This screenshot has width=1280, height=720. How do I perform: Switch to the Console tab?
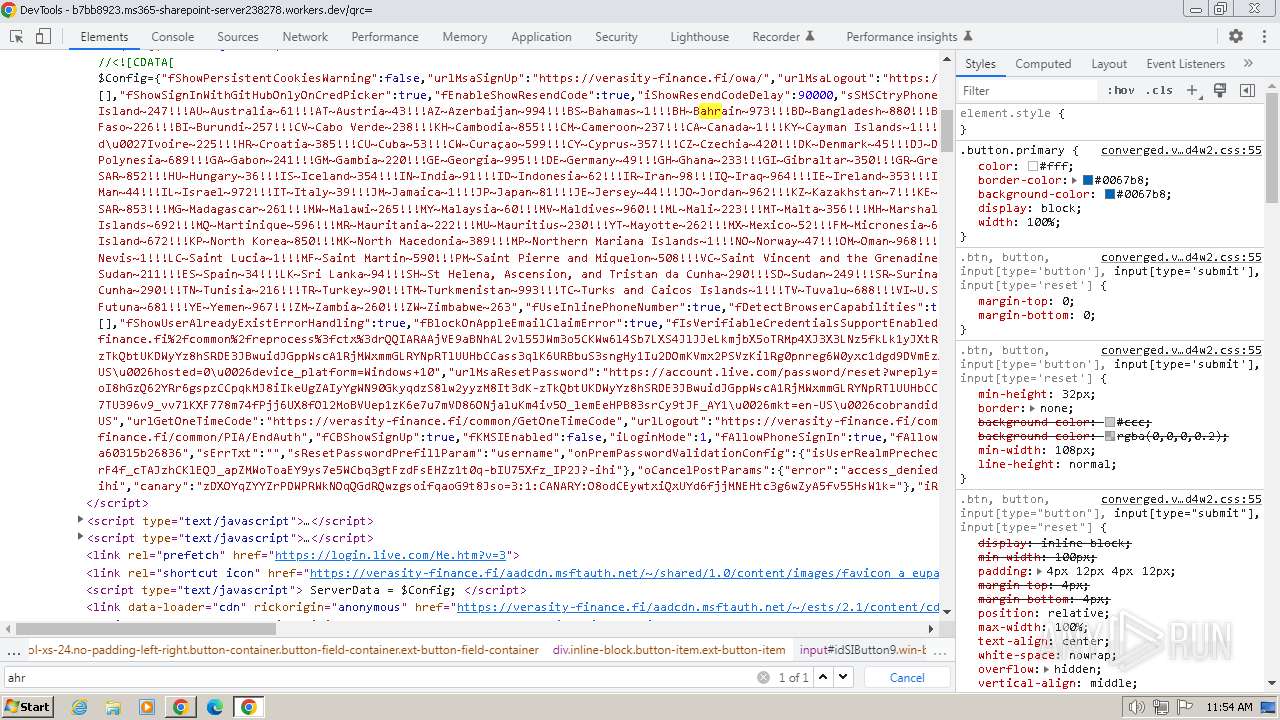[x=173, y=36]
